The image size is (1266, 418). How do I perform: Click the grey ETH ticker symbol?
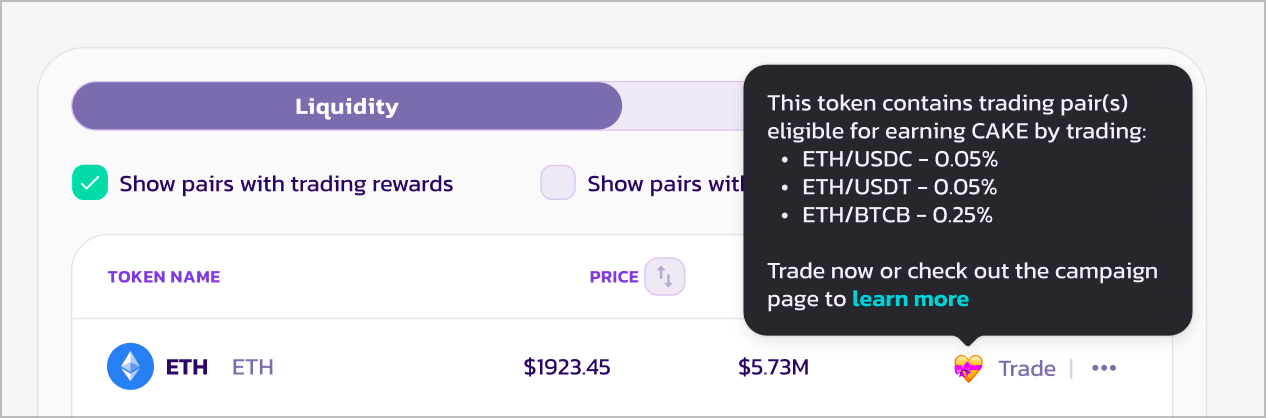click(253, 367)
